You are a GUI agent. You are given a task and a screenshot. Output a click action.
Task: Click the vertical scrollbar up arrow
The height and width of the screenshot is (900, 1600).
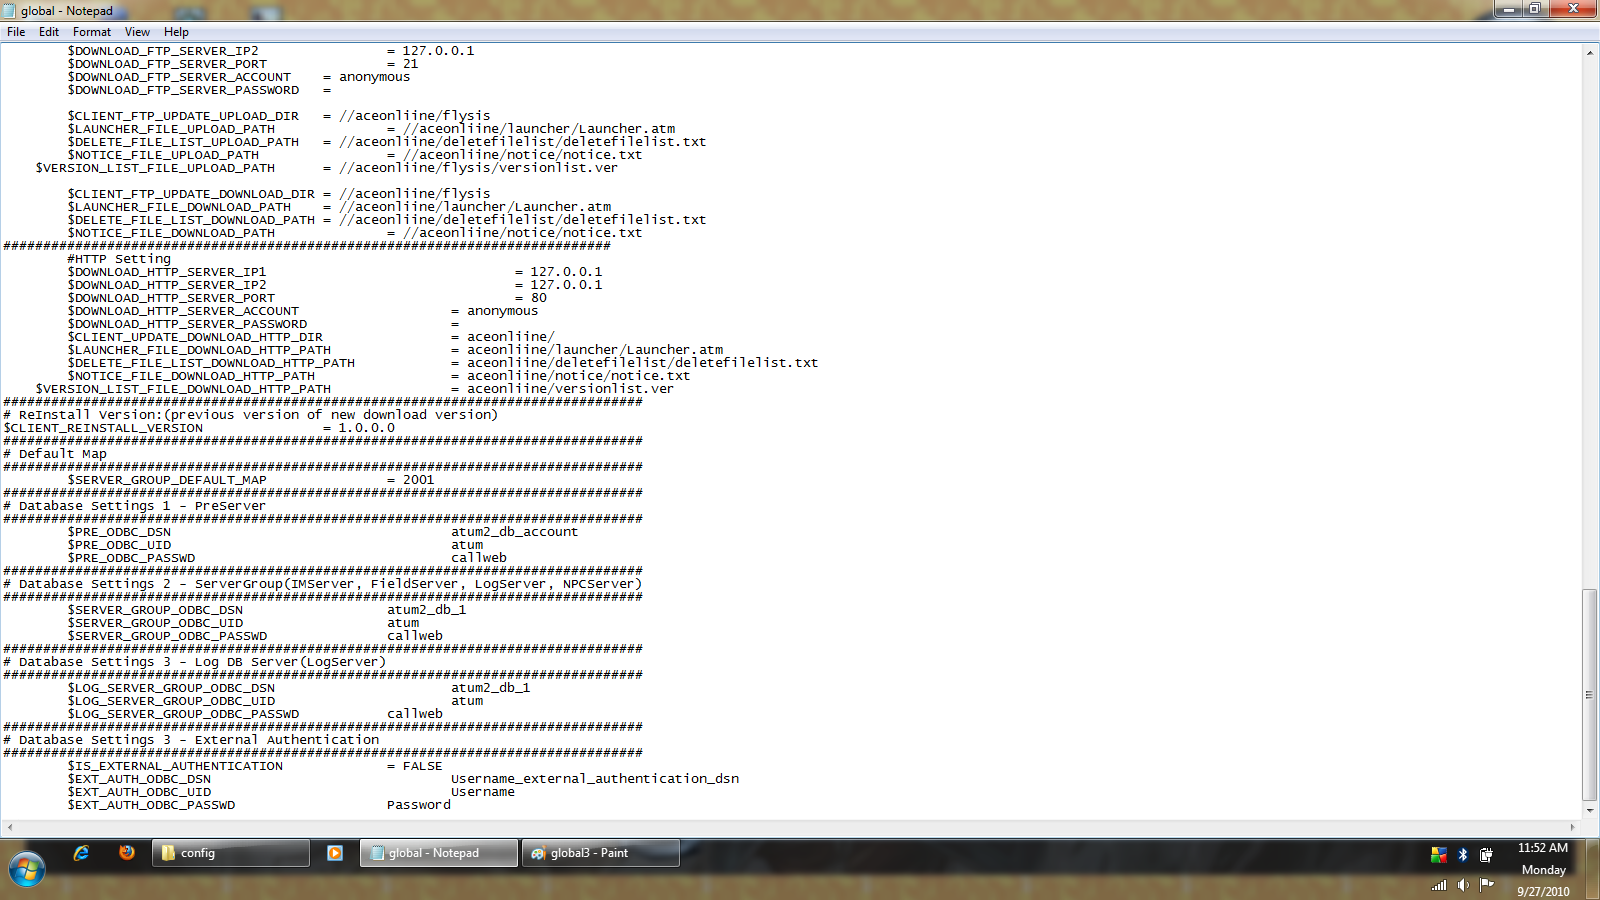[1590, 52]
